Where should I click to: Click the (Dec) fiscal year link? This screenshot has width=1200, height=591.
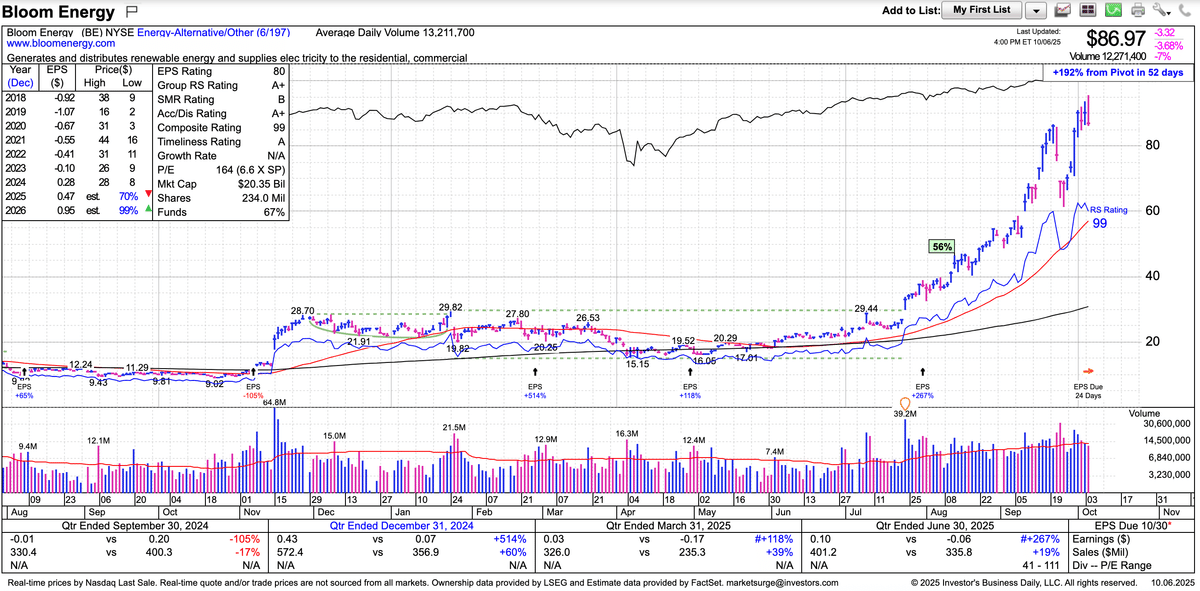(x=20, y=85)
